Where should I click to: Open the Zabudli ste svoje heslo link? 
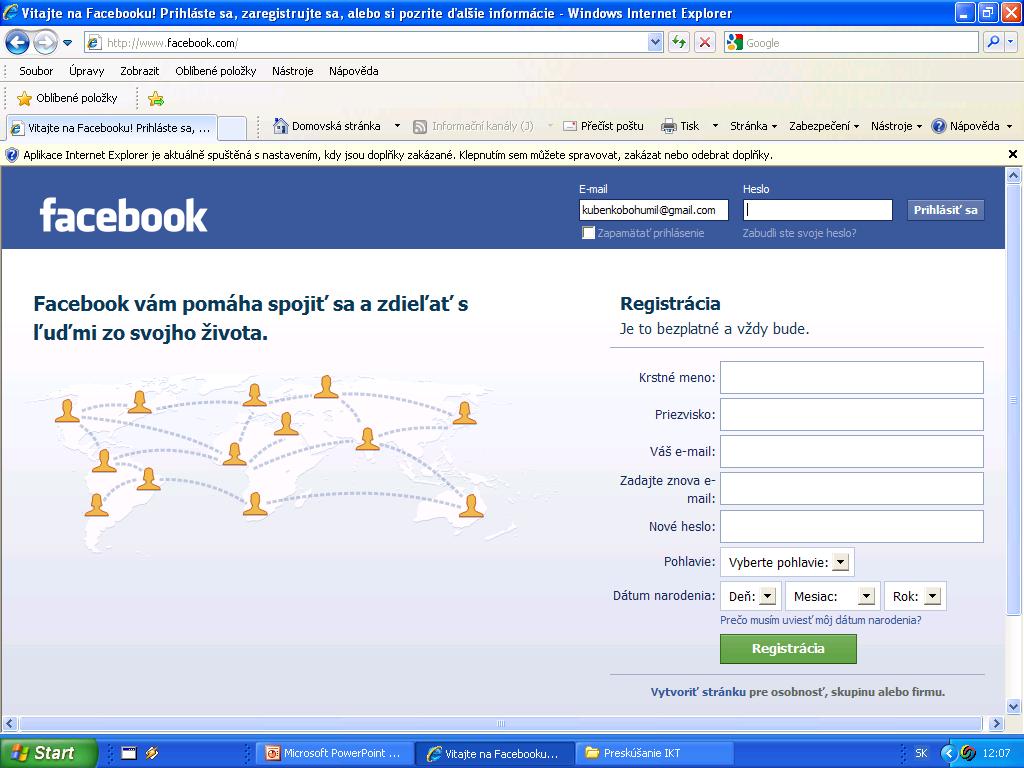click(799, 233)
